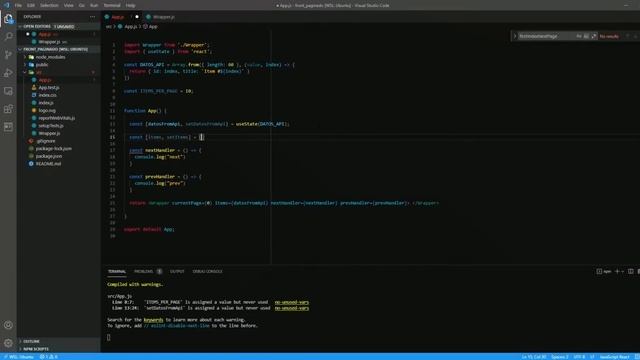The width and height of the screenshot is (640, 360).
Task: Select the Debug Console panel tab
Action: 207,271
